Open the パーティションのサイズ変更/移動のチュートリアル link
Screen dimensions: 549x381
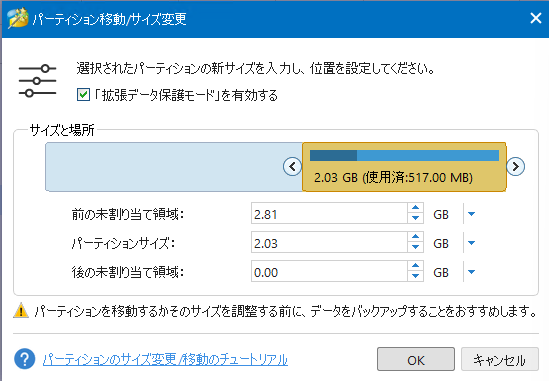(x=165, y=360)
